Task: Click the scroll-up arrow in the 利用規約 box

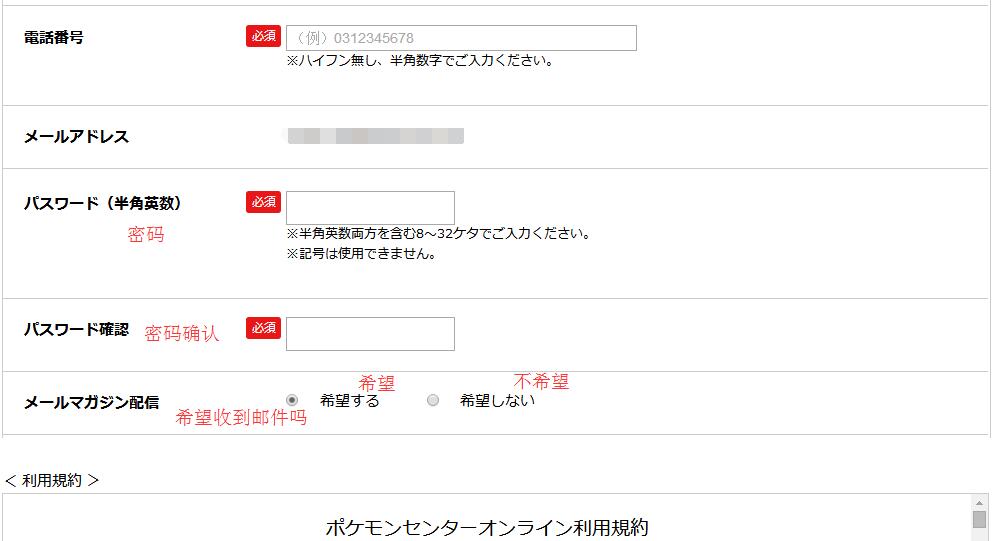Action: 979,503
